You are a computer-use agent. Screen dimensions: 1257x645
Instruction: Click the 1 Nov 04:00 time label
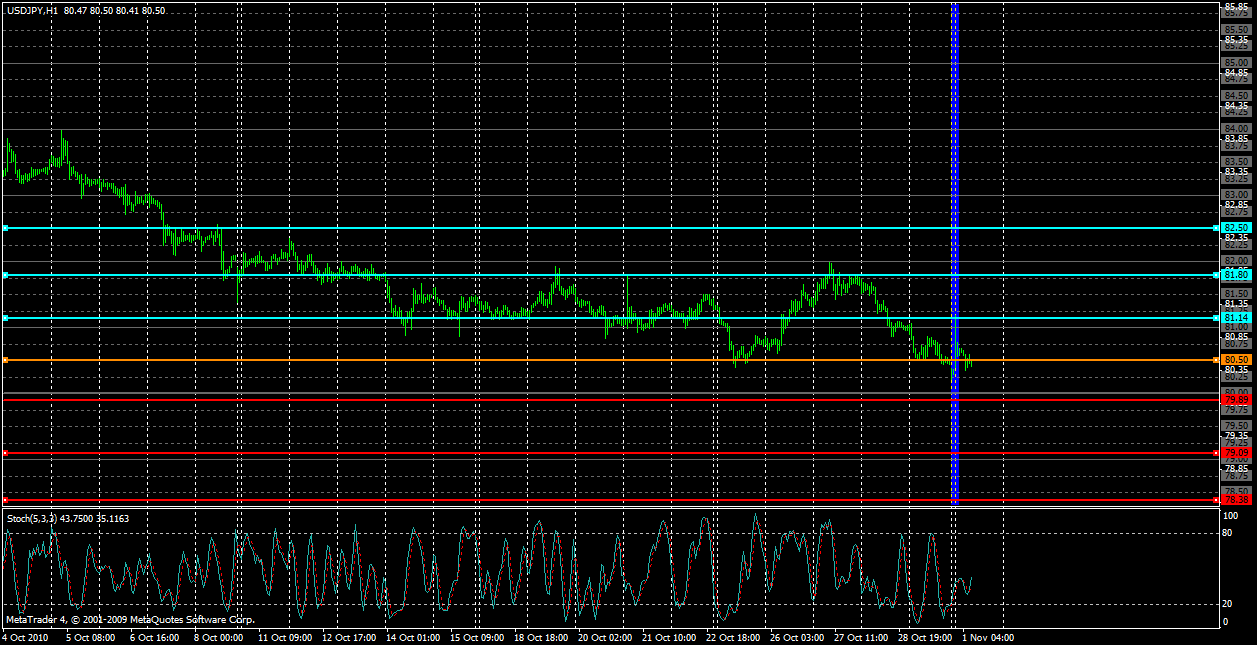(x=988, y=636)
